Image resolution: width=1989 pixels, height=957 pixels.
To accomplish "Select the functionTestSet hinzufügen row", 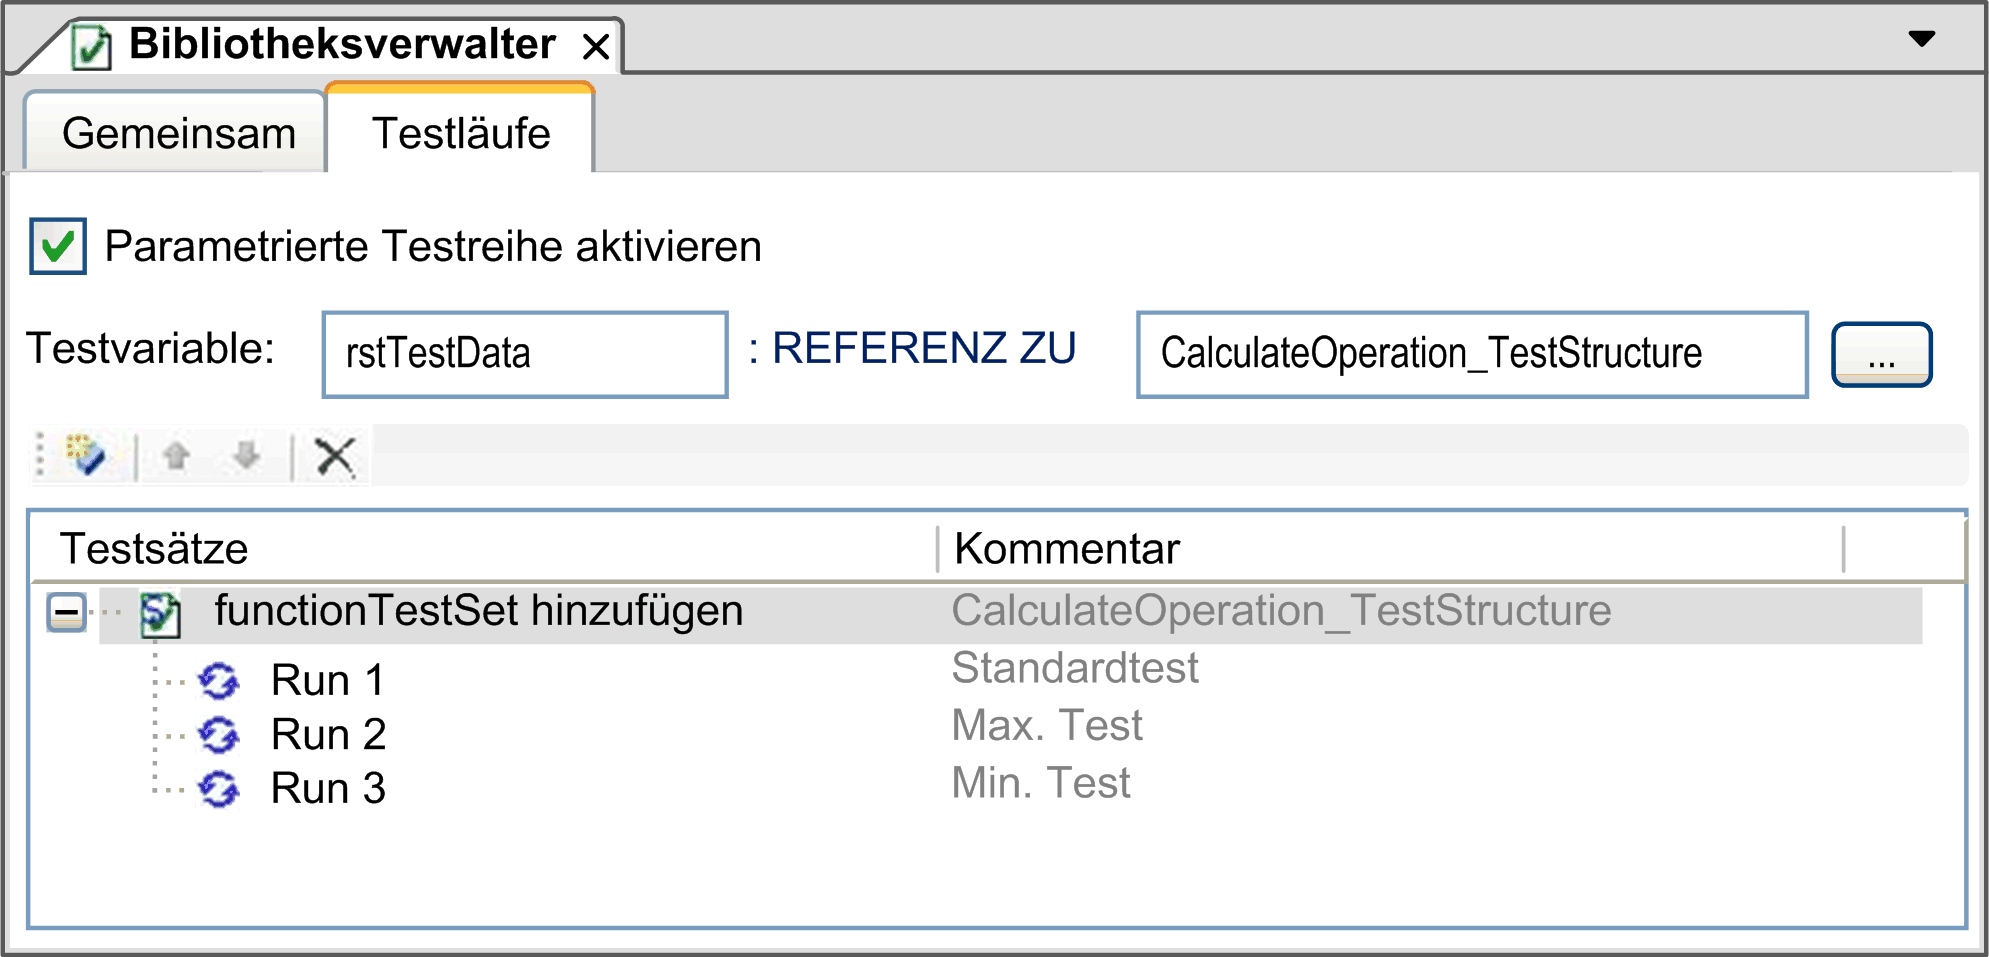I will tap(478, 610).
